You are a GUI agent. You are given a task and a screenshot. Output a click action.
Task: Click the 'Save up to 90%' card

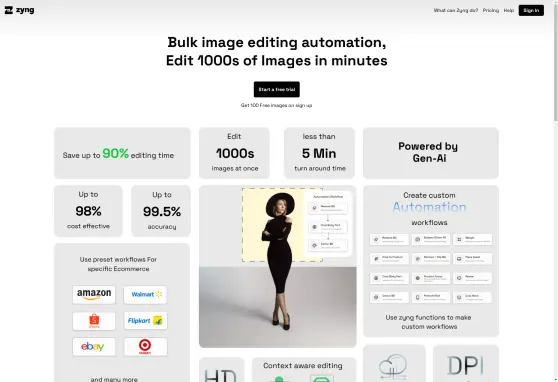pyautogui.click(x=122, y=153)
